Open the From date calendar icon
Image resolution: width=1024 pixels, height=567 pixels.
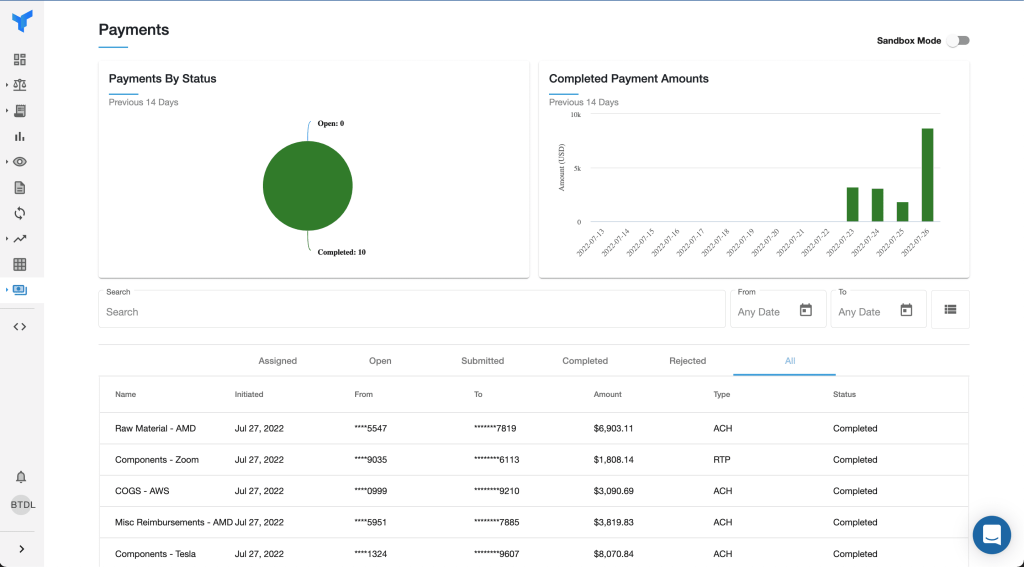(806, 310)
